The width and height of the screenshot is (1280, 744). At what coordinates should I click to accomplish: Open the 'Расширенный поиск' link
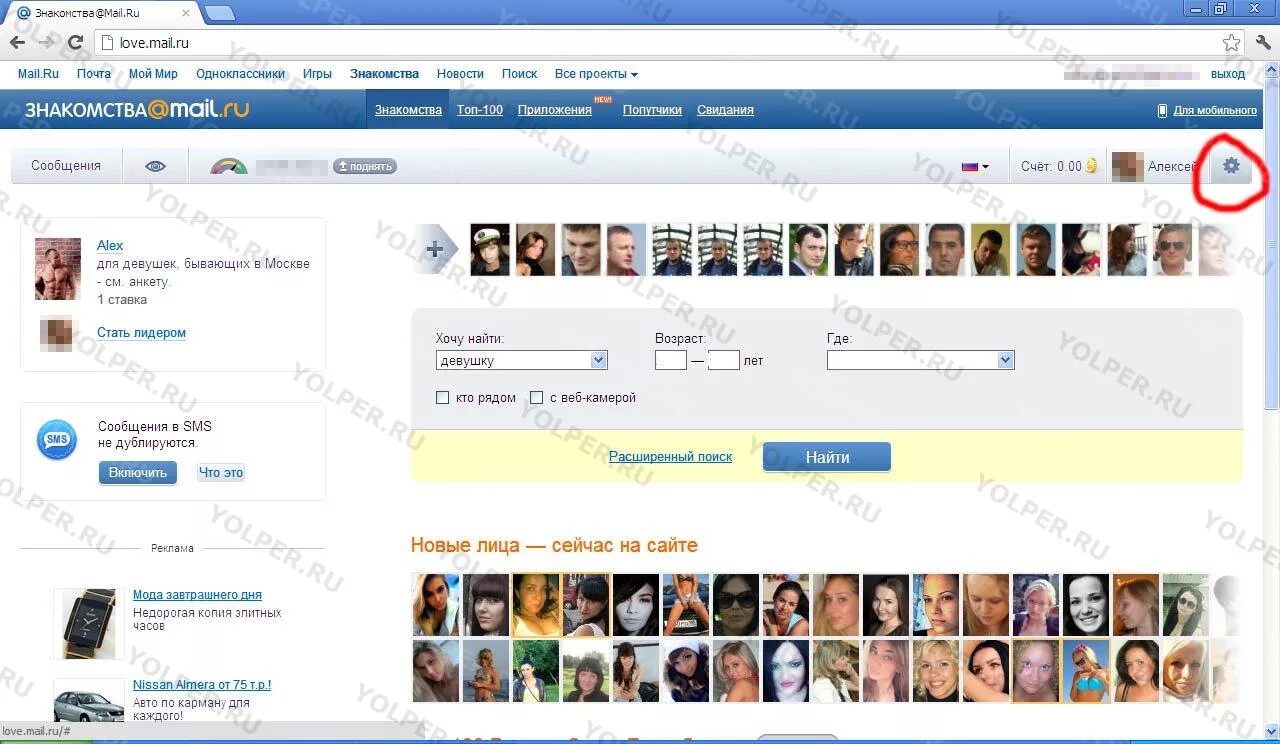coord(670,456)
